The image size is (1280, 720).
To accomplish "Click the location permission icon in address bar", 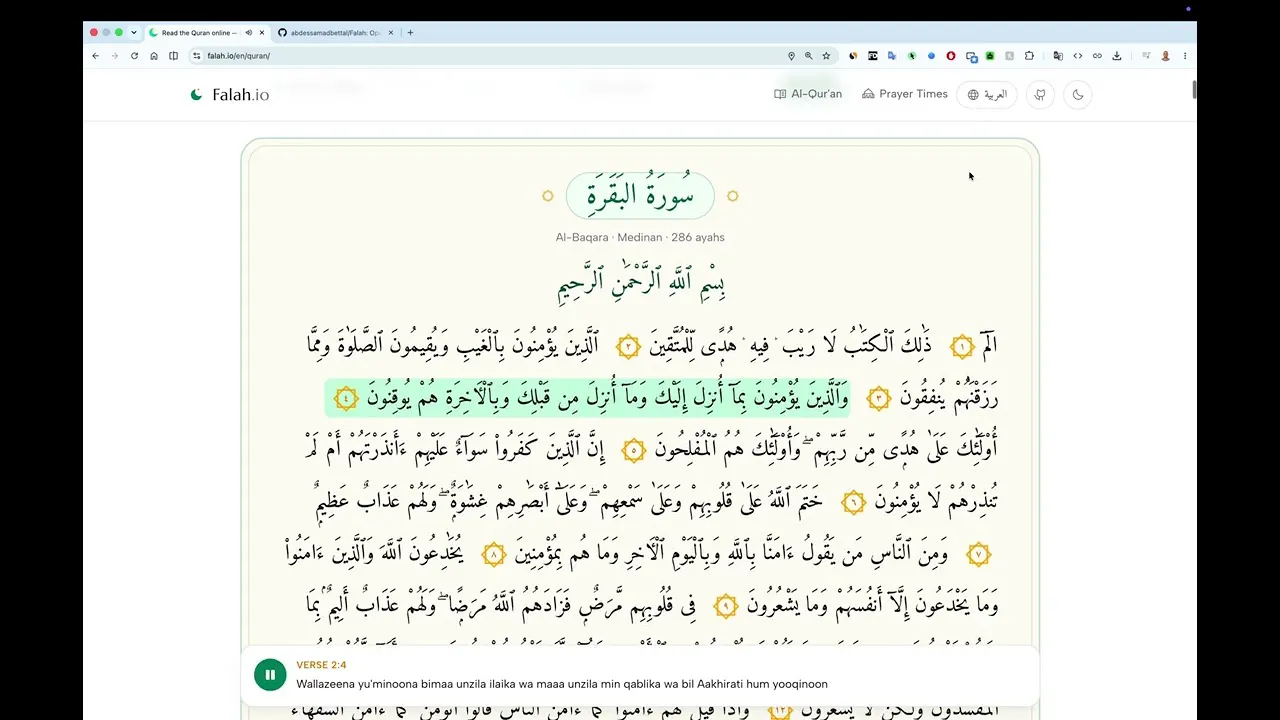I will click(x=791, y=56).
